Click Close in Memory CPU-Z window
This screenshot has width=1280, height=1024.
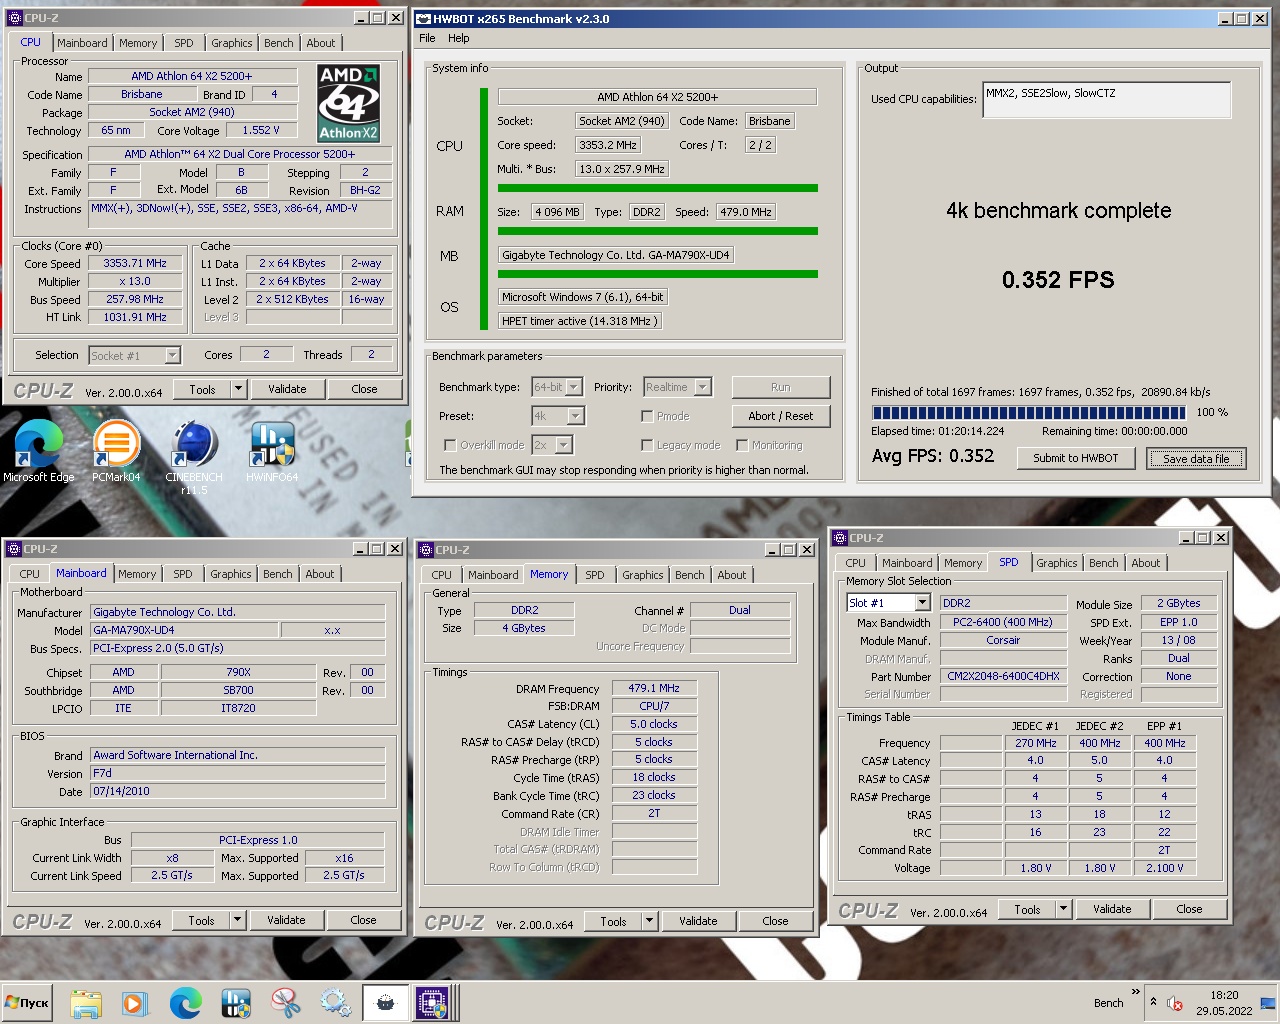[775, 921]
